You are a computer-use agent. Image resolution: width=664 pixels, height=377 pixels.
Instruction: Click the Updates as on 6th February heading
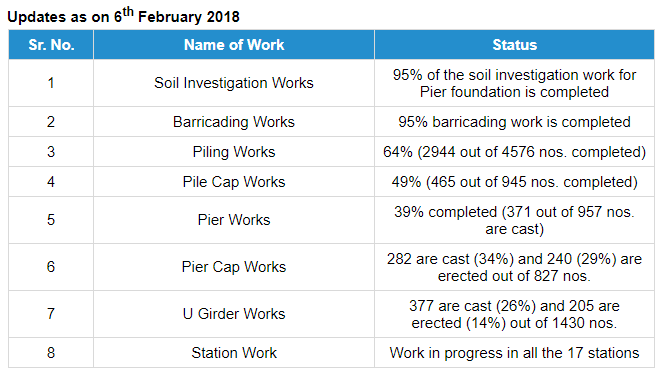tap(123, 16)
